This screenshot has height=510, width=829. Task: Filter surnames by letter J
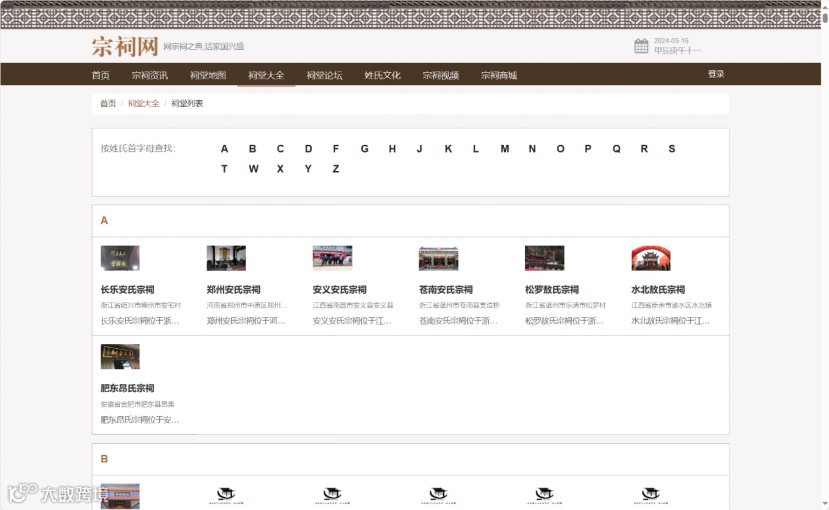click(x=419, y=149)
